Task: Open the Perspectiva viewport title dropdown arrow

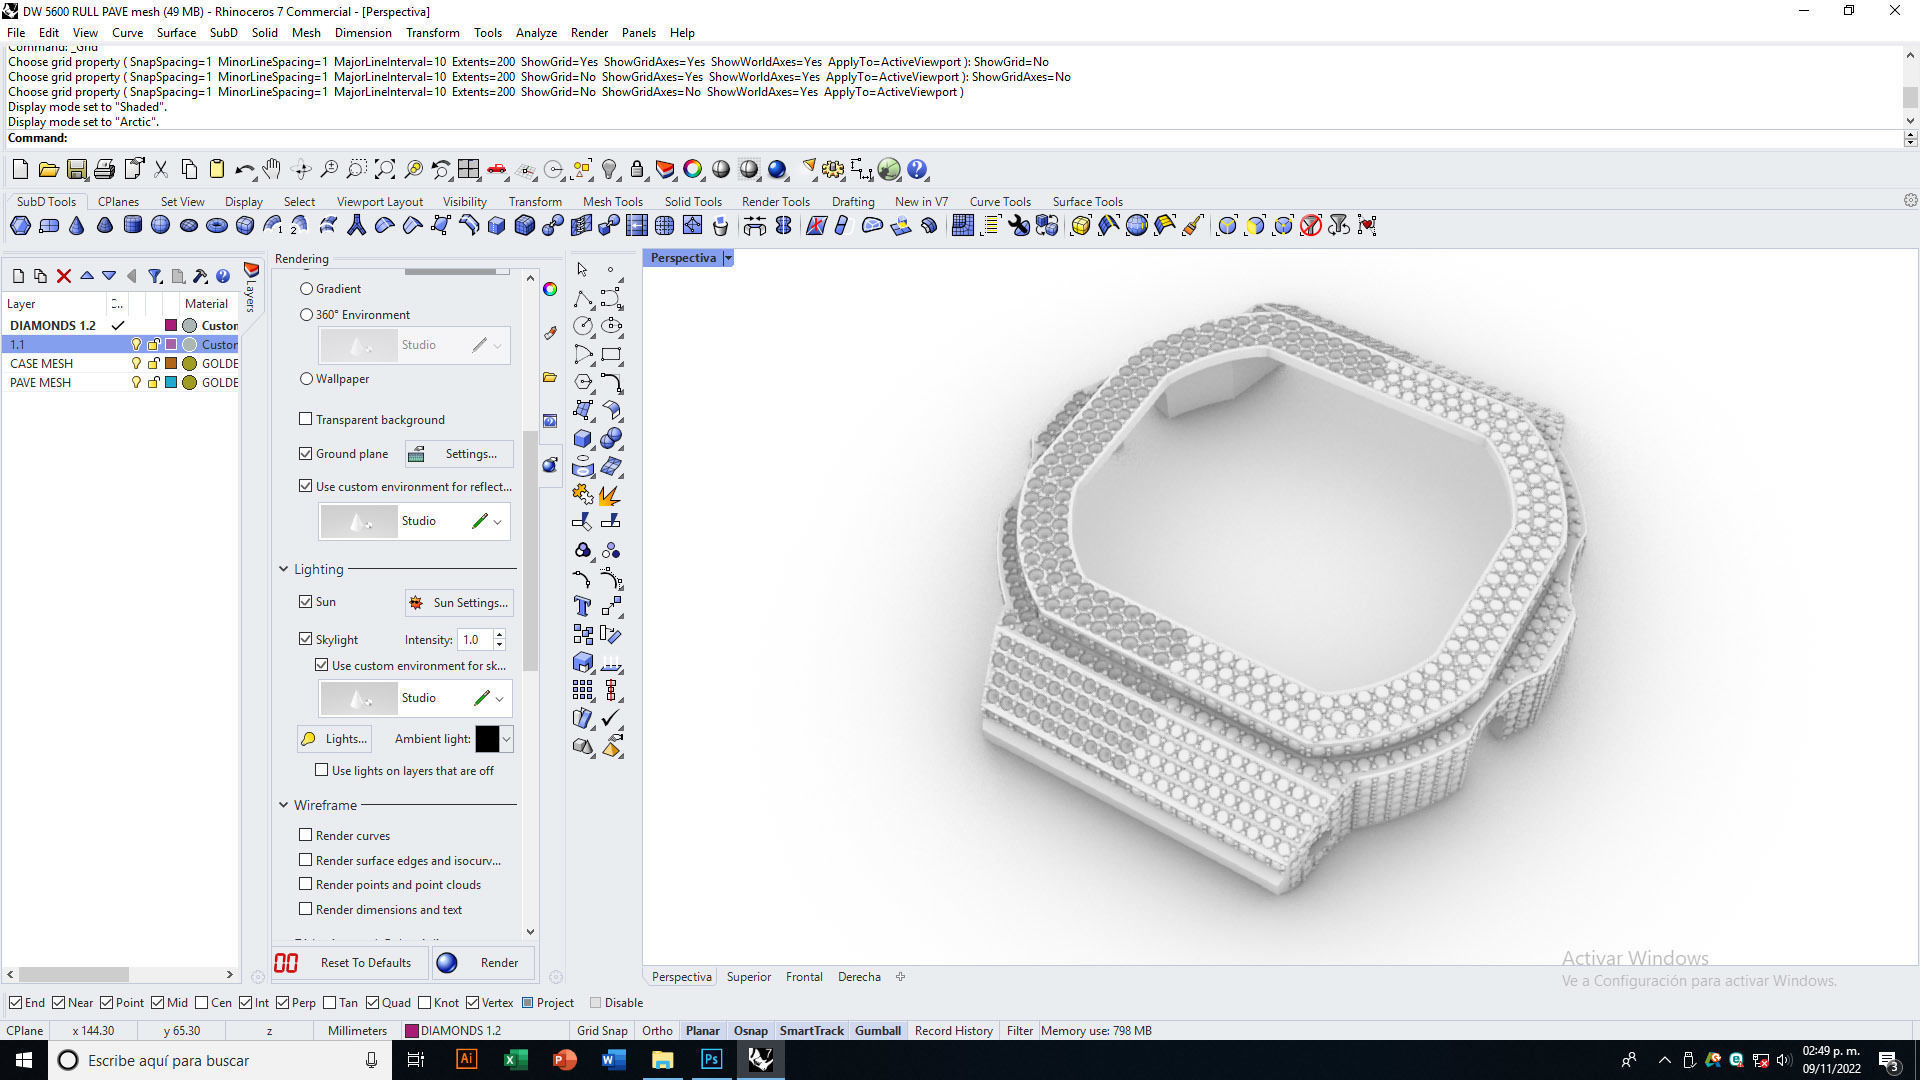Action: point(728,258)
